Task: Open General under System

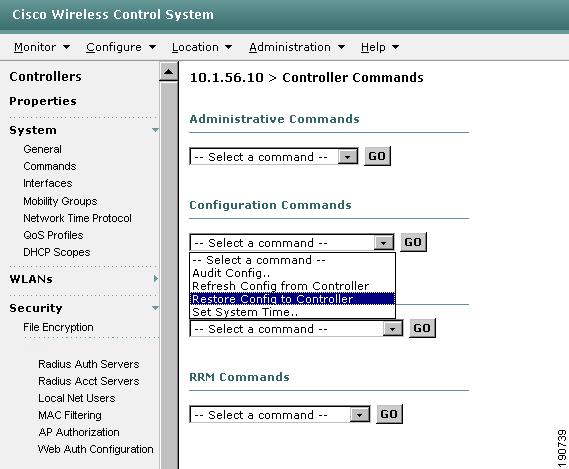Action: point(42,149)
